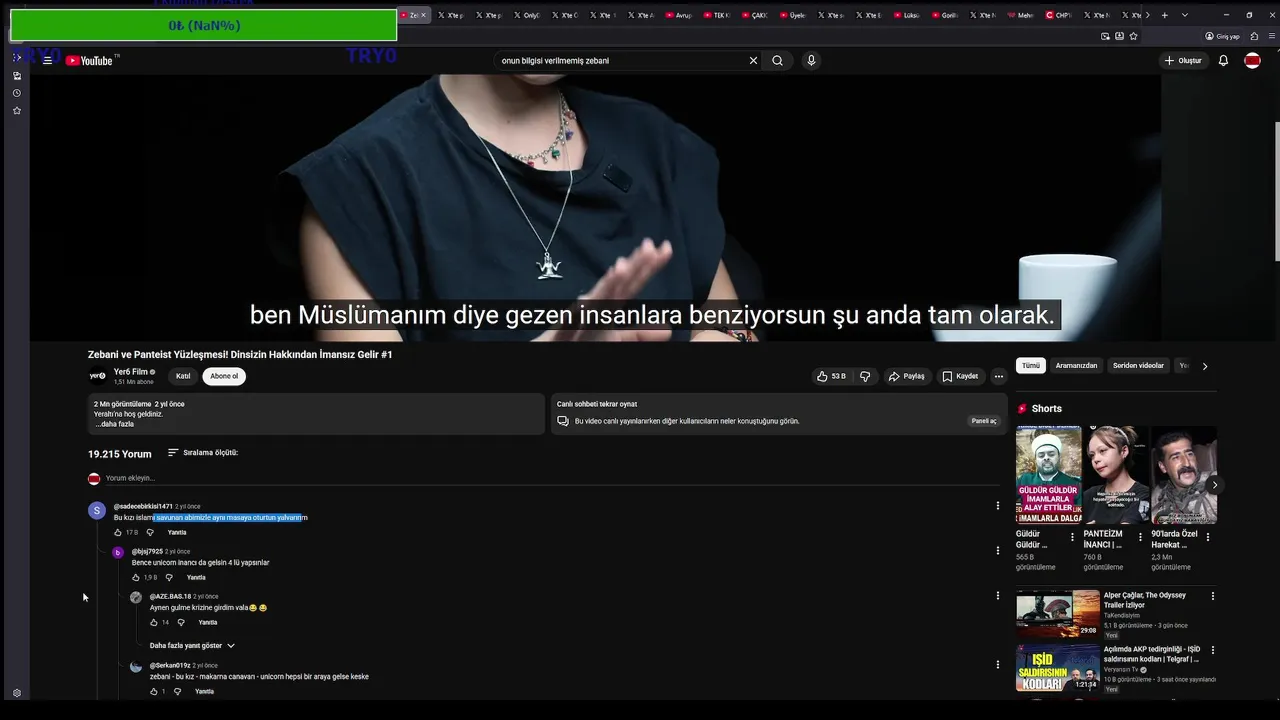Dislike the video
The image size is (1280, 720).
coord(865,377)
